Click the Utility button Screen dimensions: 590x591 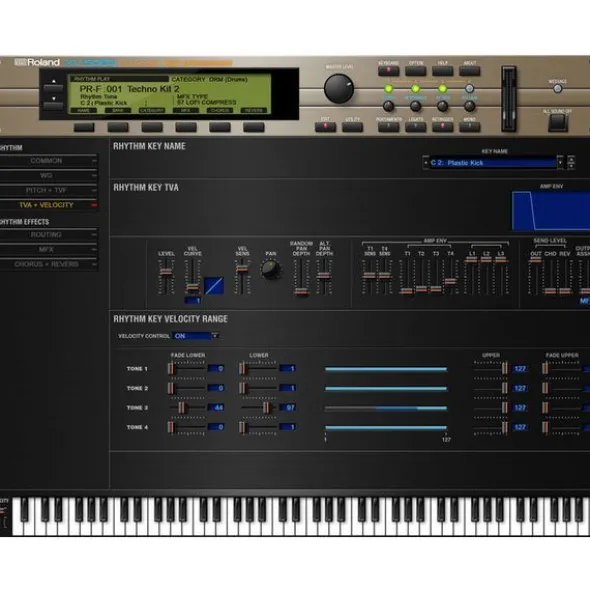coord(352,127)
